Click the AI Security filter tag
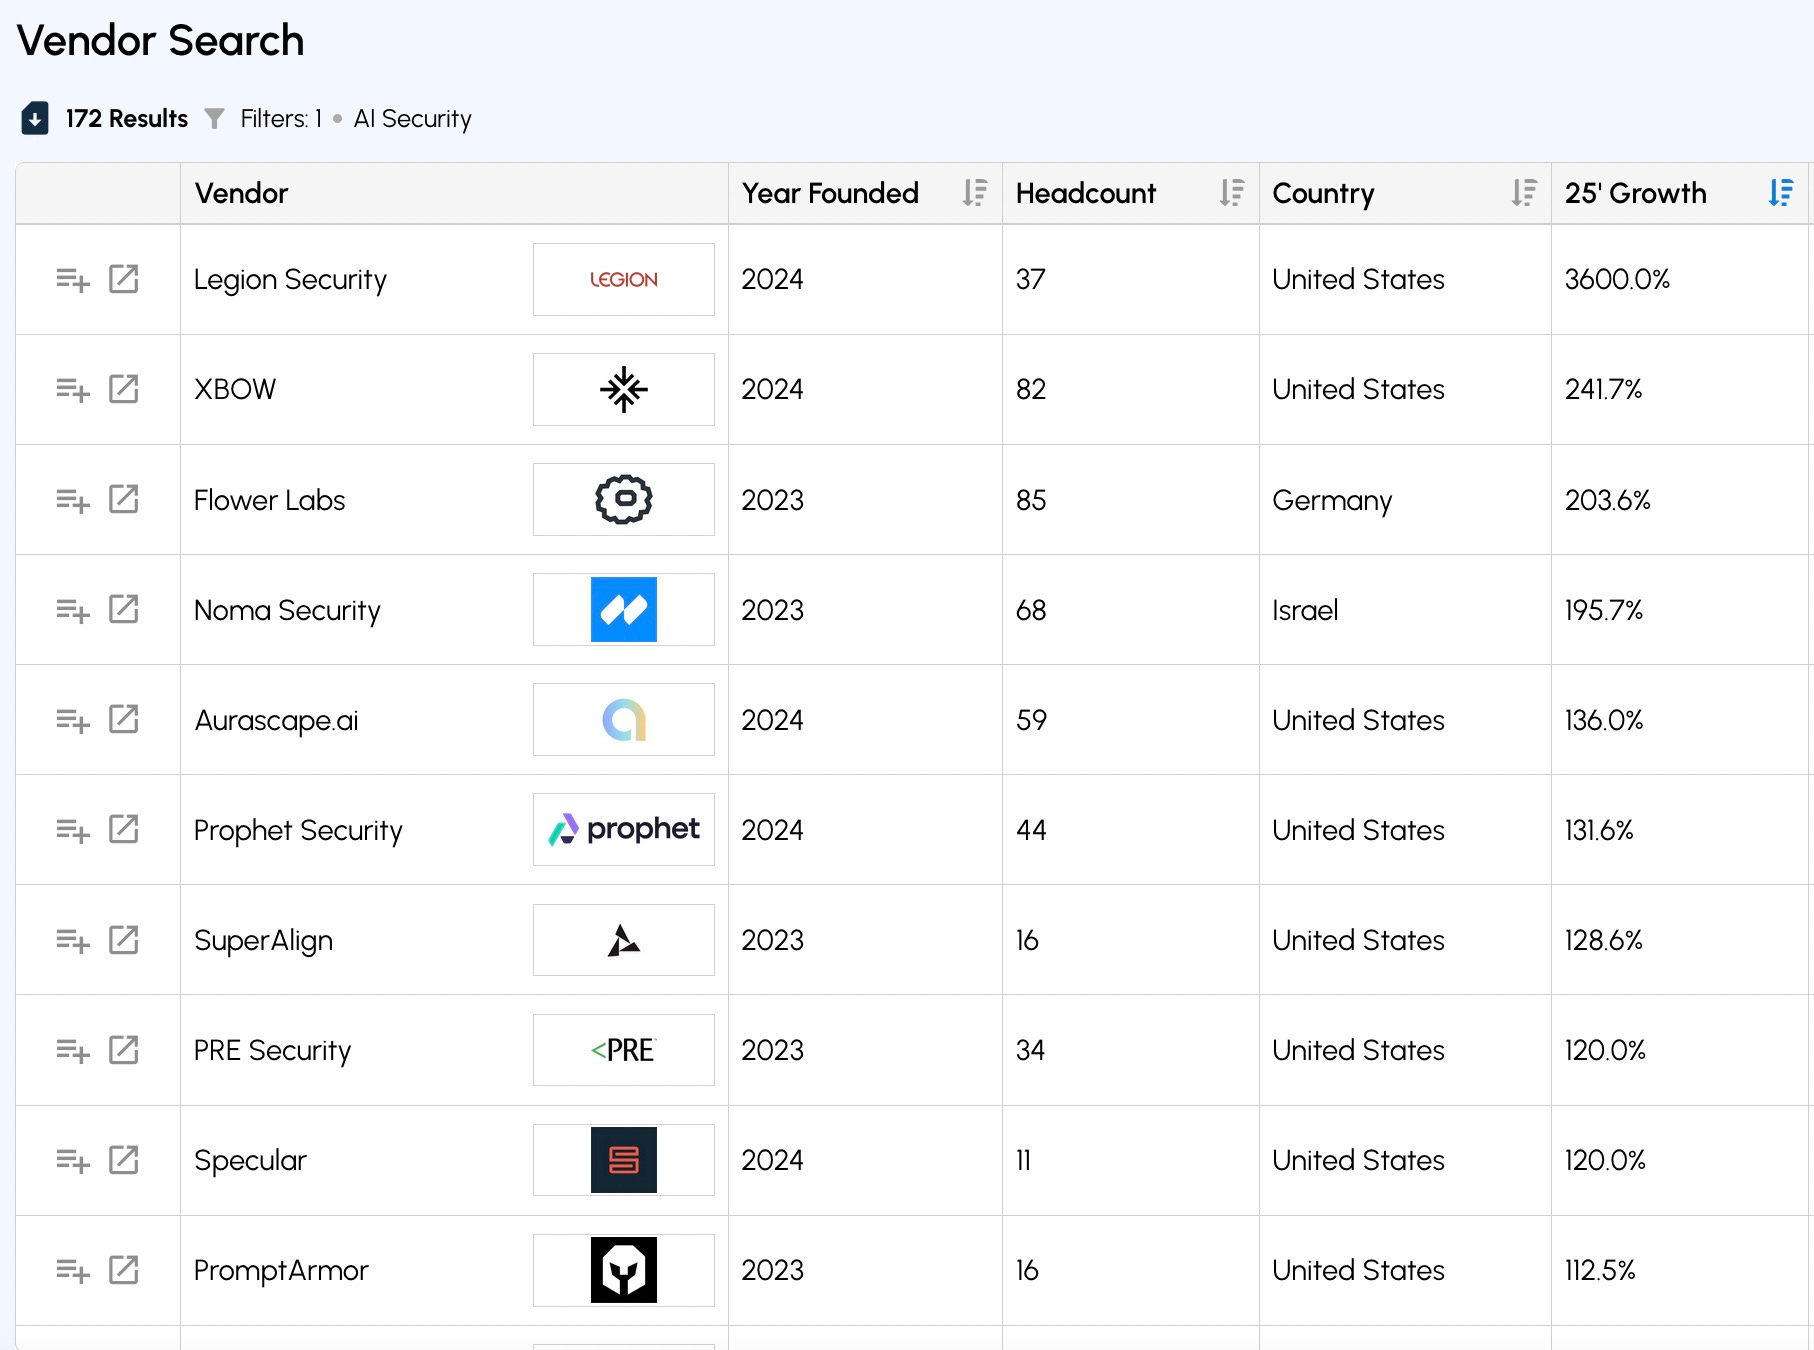This screenshot has height=1350, width=1814. (x=412, y=119)
